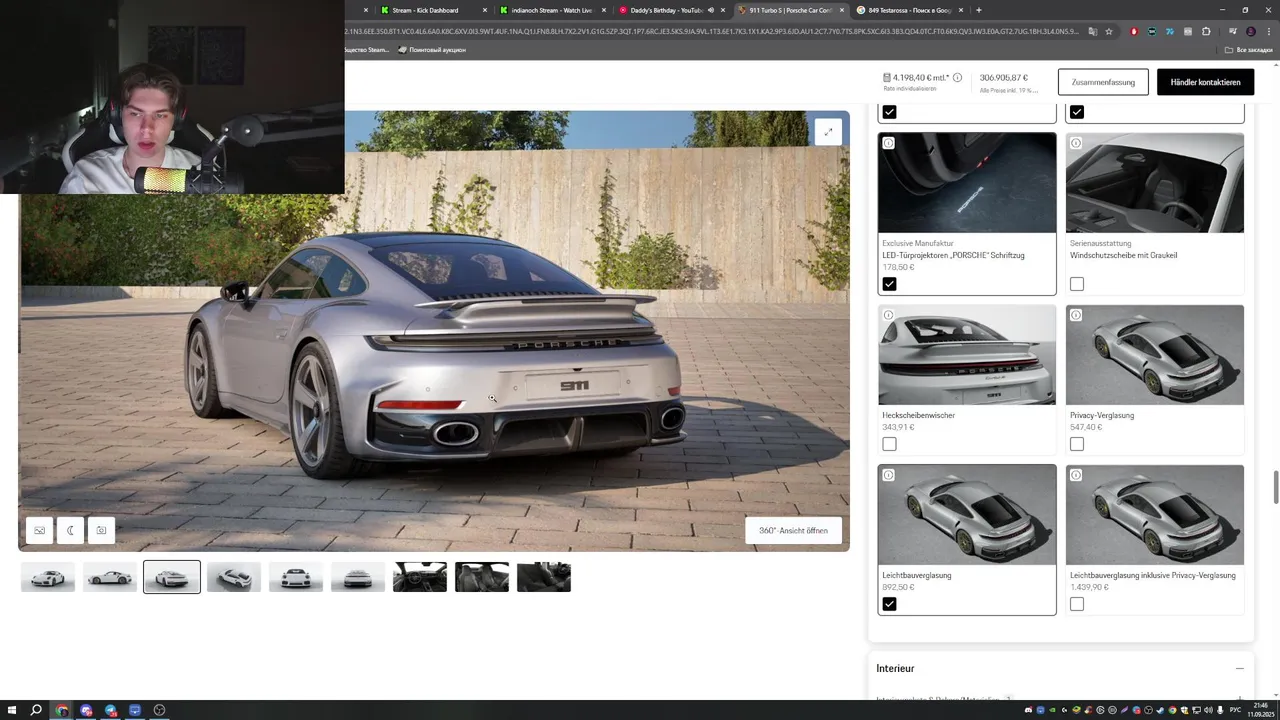Click the page vertical scrollbar
The width and height of the screenshot is (1280, 720).
pos(1275,487)
